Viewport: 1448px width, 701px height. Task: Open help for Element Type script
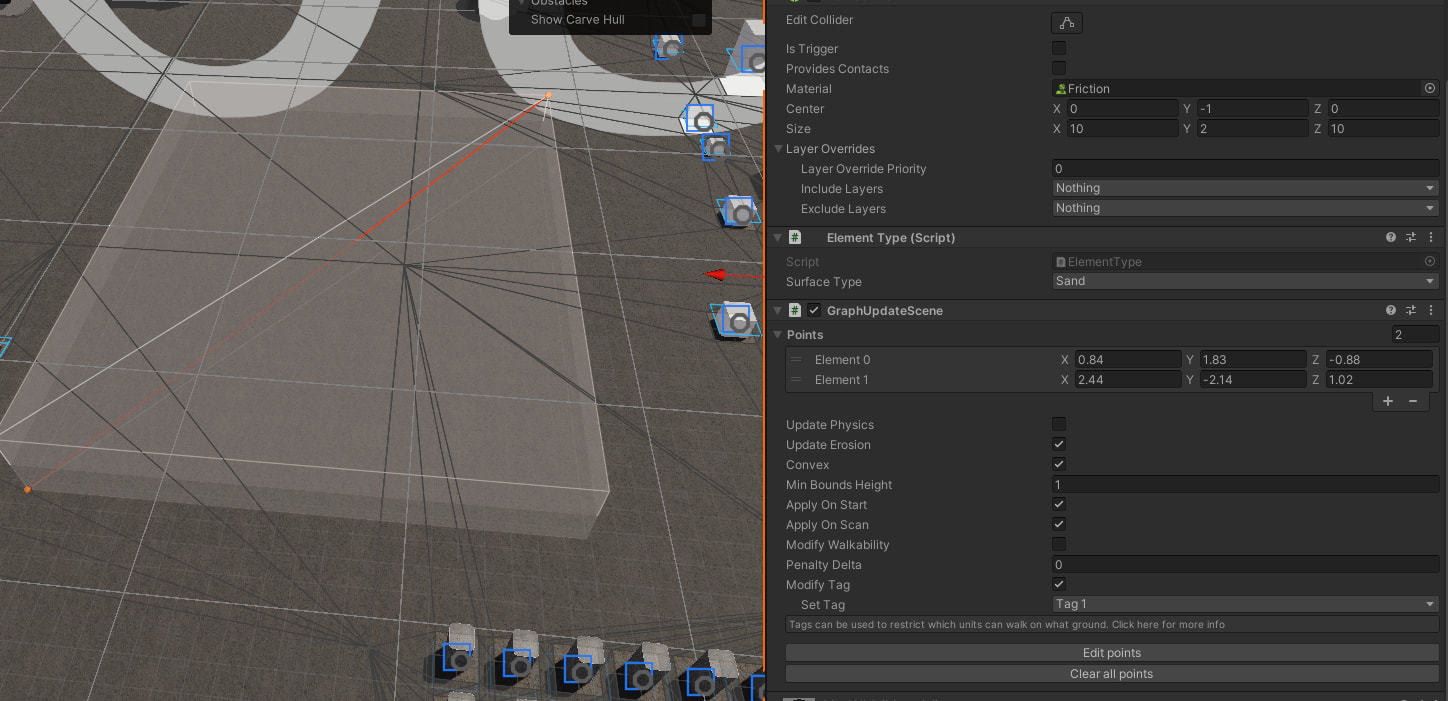point(1390,238)
